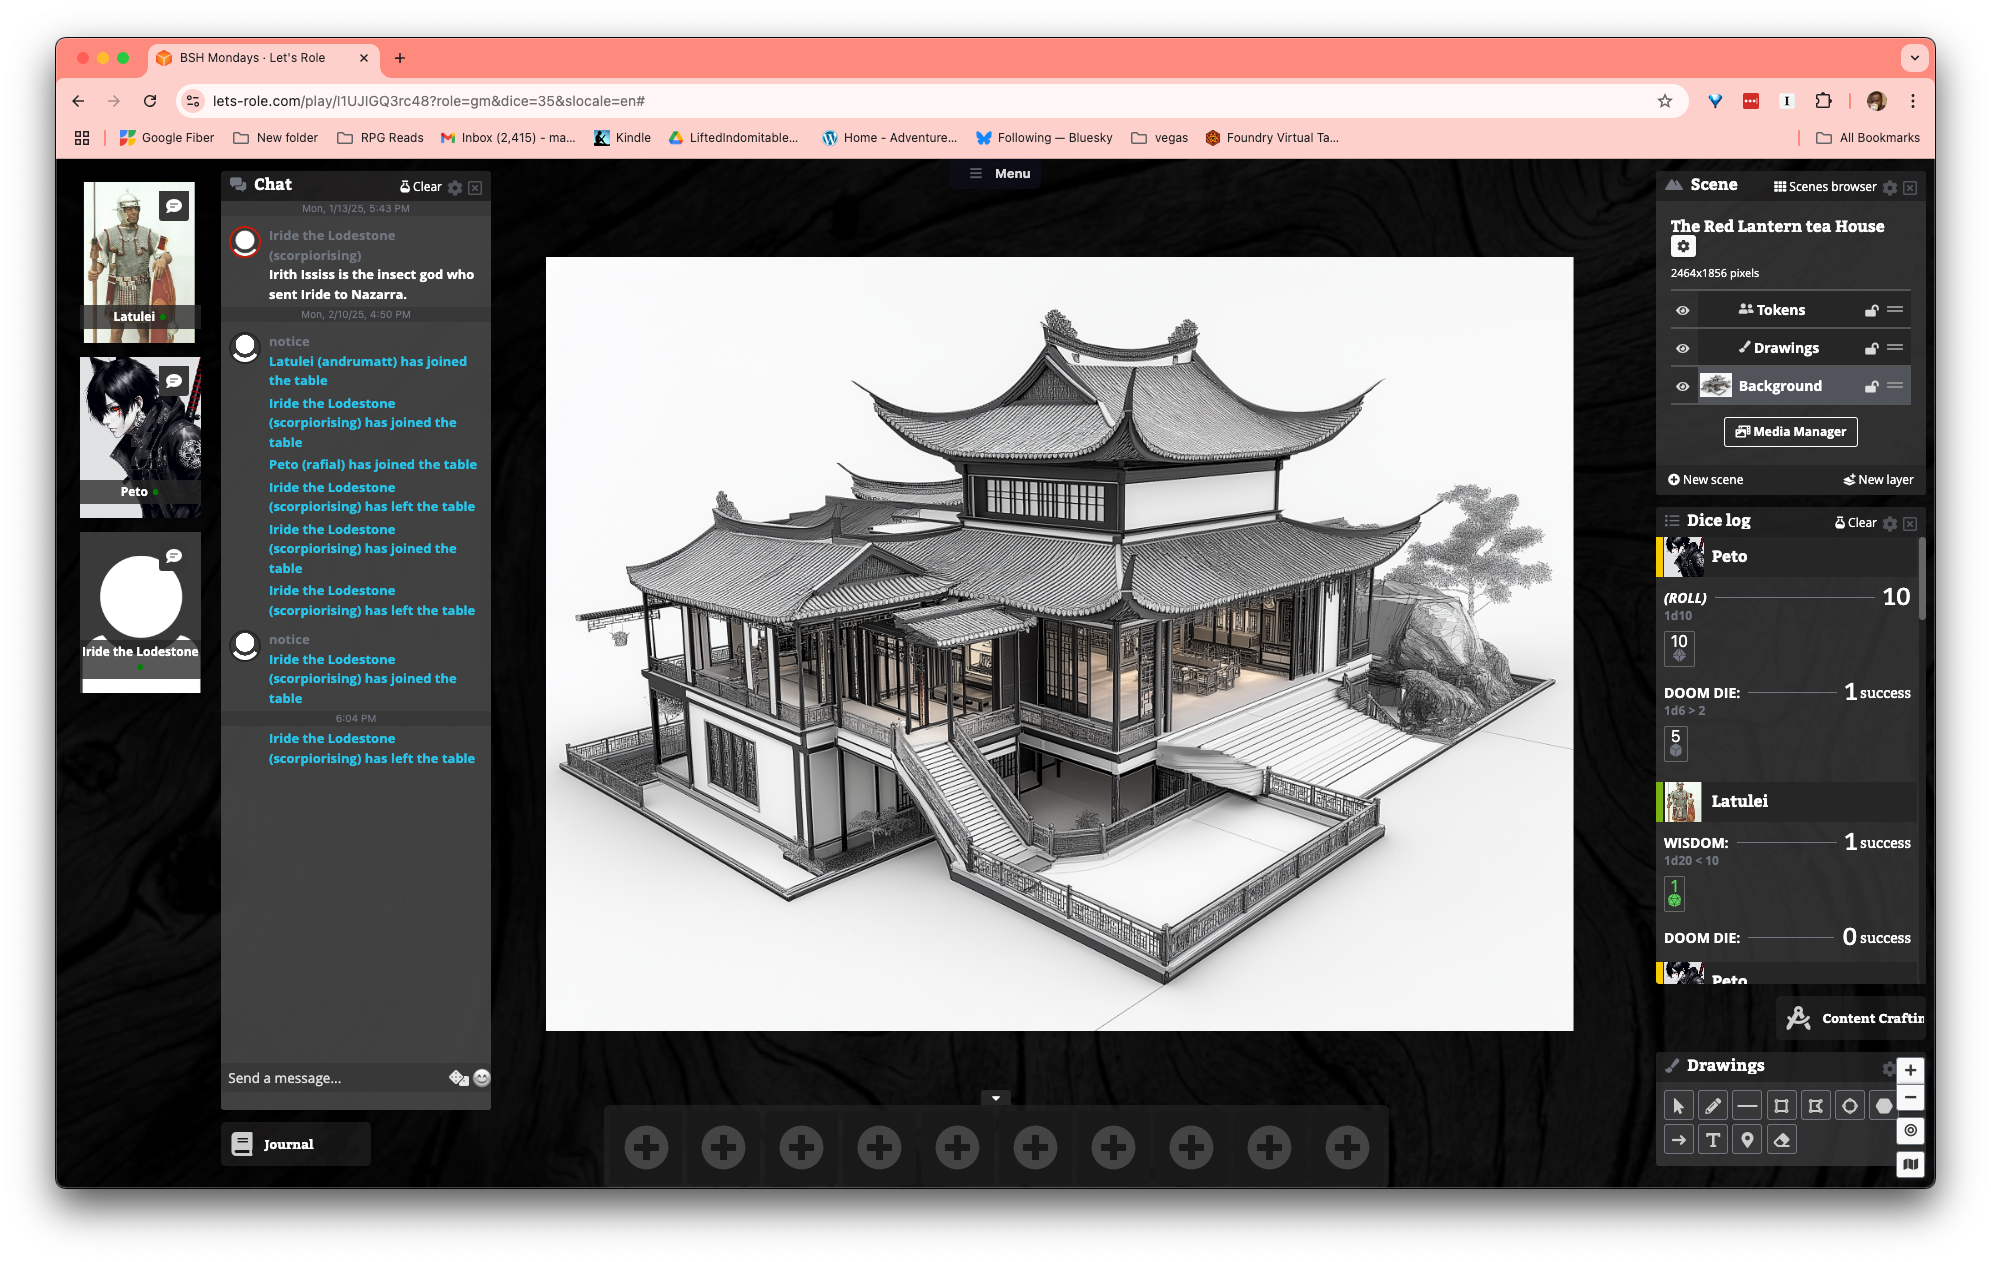Select the filled hexagon drawing tool

pos(1883,1106)
